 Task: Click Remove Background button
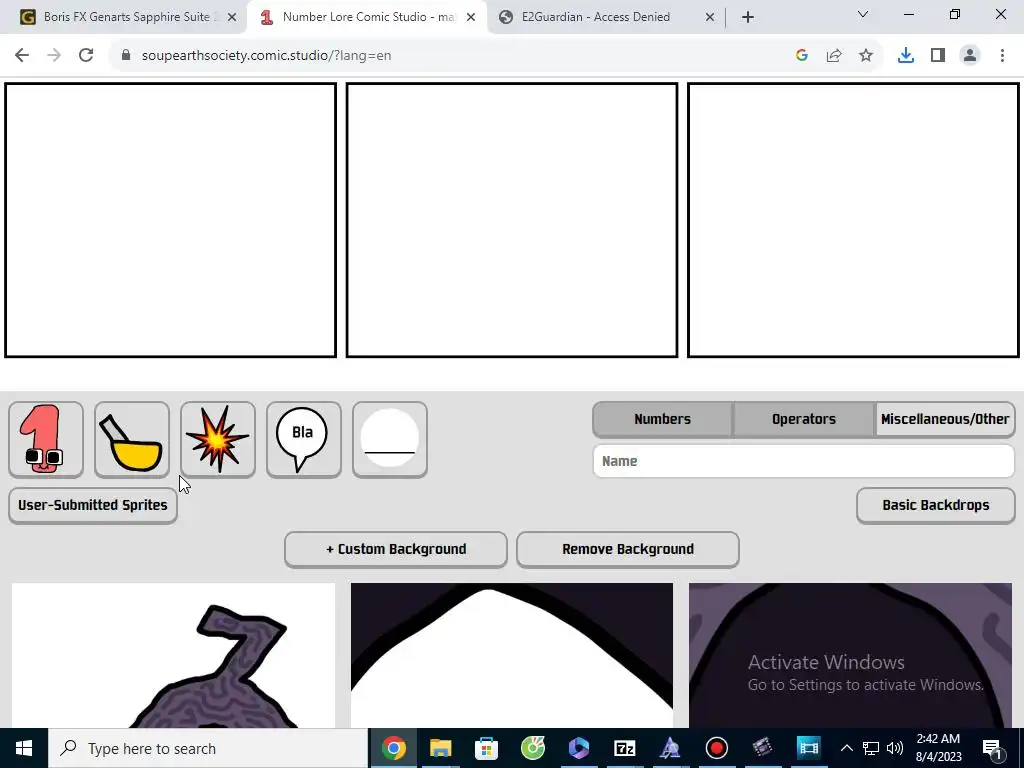point(628,549)
